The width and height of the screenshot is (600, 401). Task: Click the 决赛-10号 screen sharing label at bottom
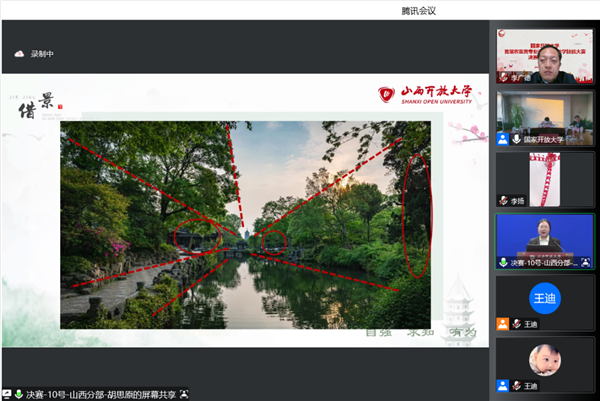pyautogui.click(x=100, y=393)
